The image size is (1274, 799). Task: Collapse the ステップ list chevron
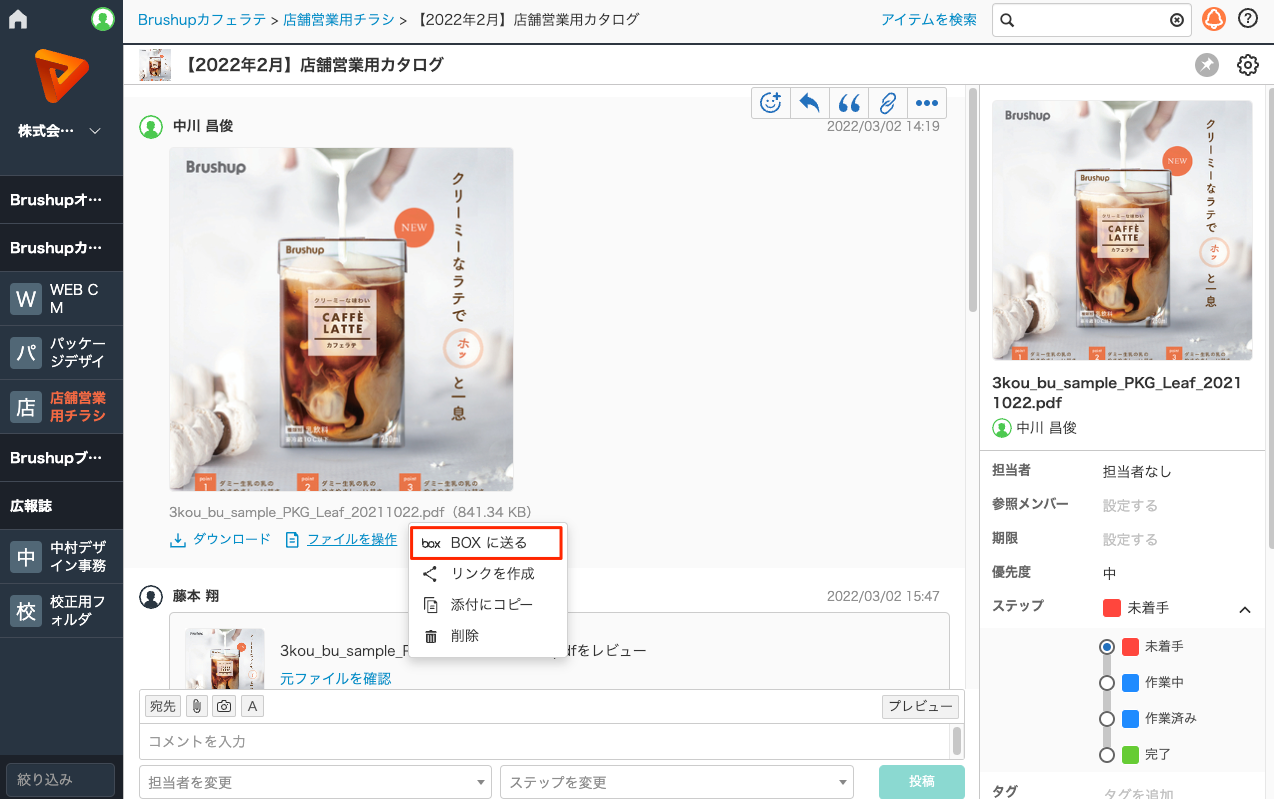point(1245,609)
